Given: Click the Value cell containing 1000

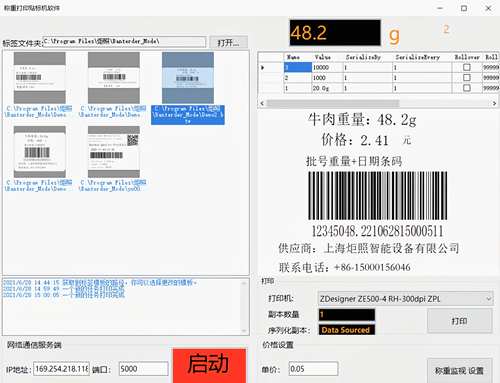Looking at the screenshot, I should [327, 78].
